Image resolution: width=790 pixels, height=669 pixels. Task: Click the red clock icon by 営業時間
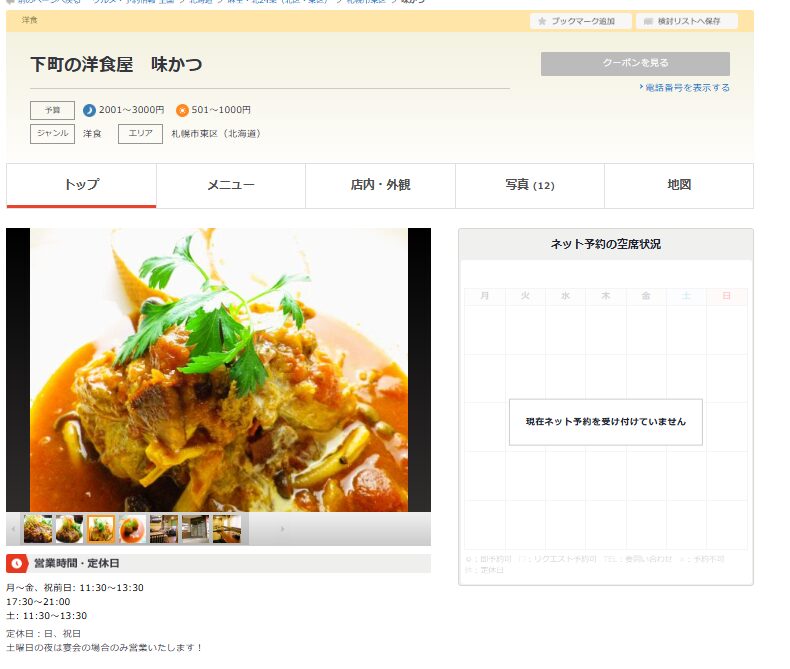[x=17, y=563]
